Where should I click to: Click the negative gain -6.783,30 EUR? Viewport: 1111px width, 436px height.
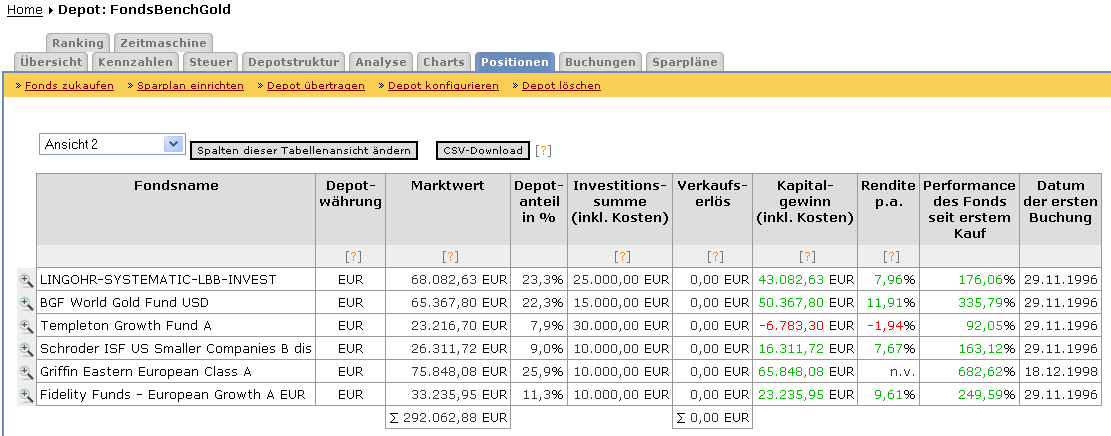806,326
